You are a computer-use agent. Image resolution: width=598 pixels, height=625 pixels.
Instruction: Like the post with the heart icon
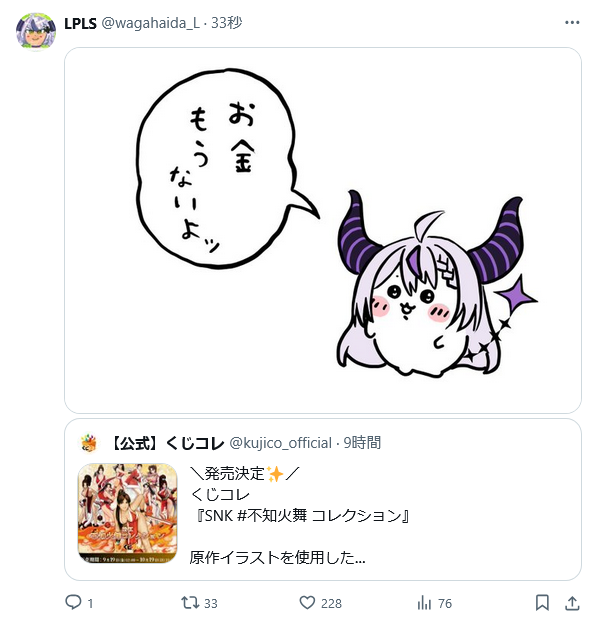pyautogui.click(x=307, y=602)
